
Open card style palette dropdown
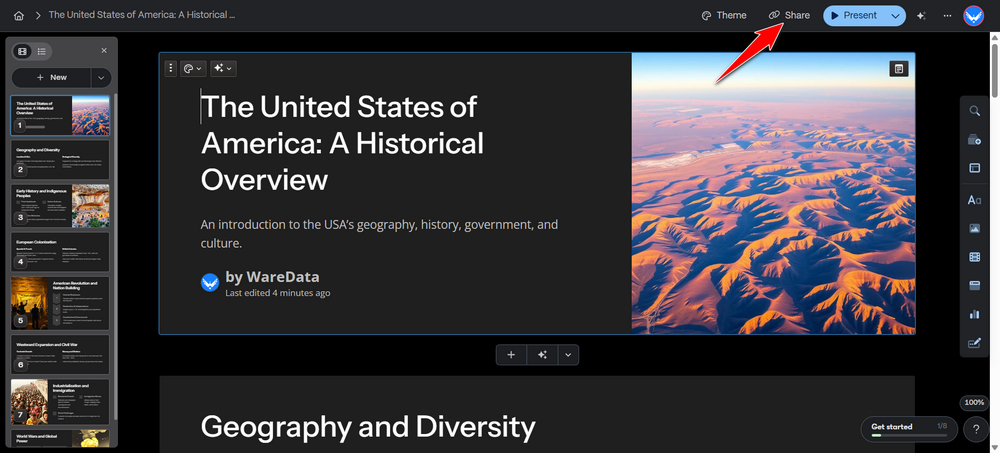click(x=193, y=68)
